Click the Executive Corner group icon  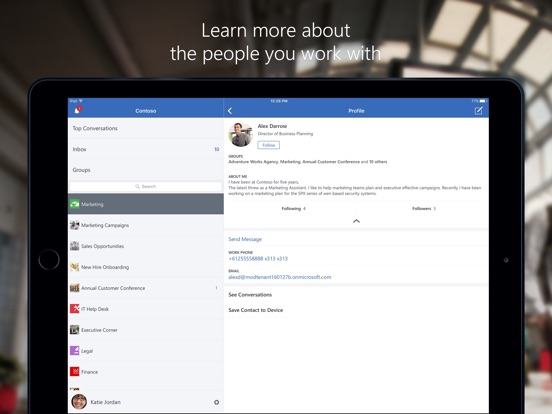coord(75,330)
